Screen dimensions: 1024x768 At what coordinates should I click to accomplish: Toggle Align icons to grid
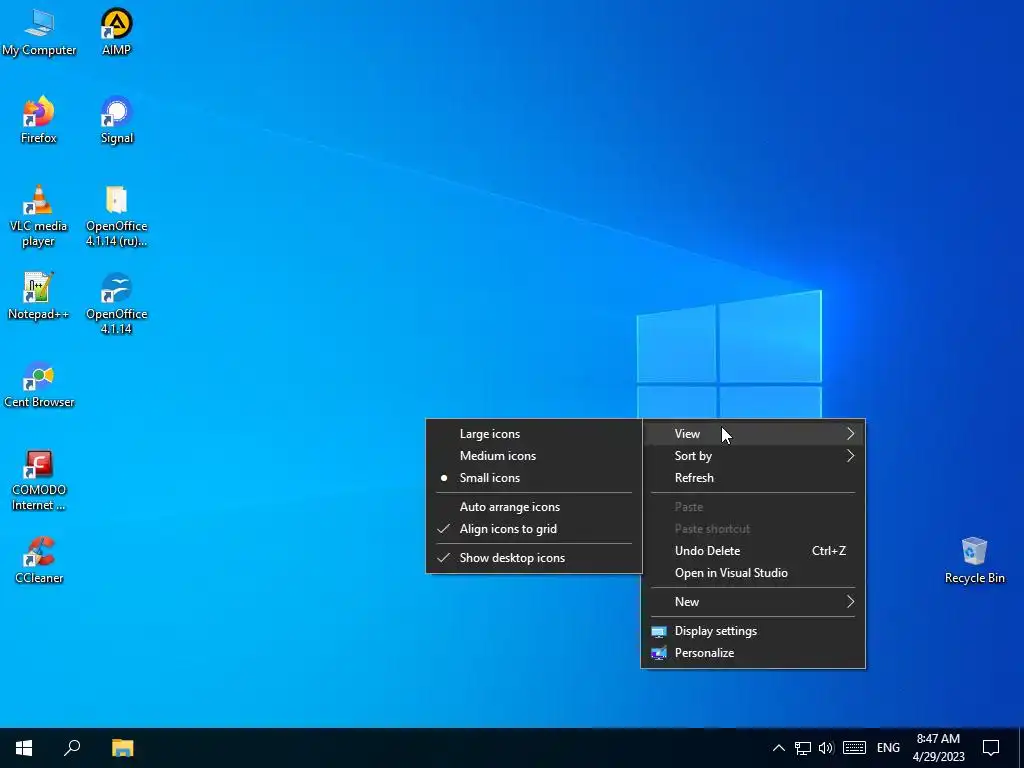click(x=534, y=529)
